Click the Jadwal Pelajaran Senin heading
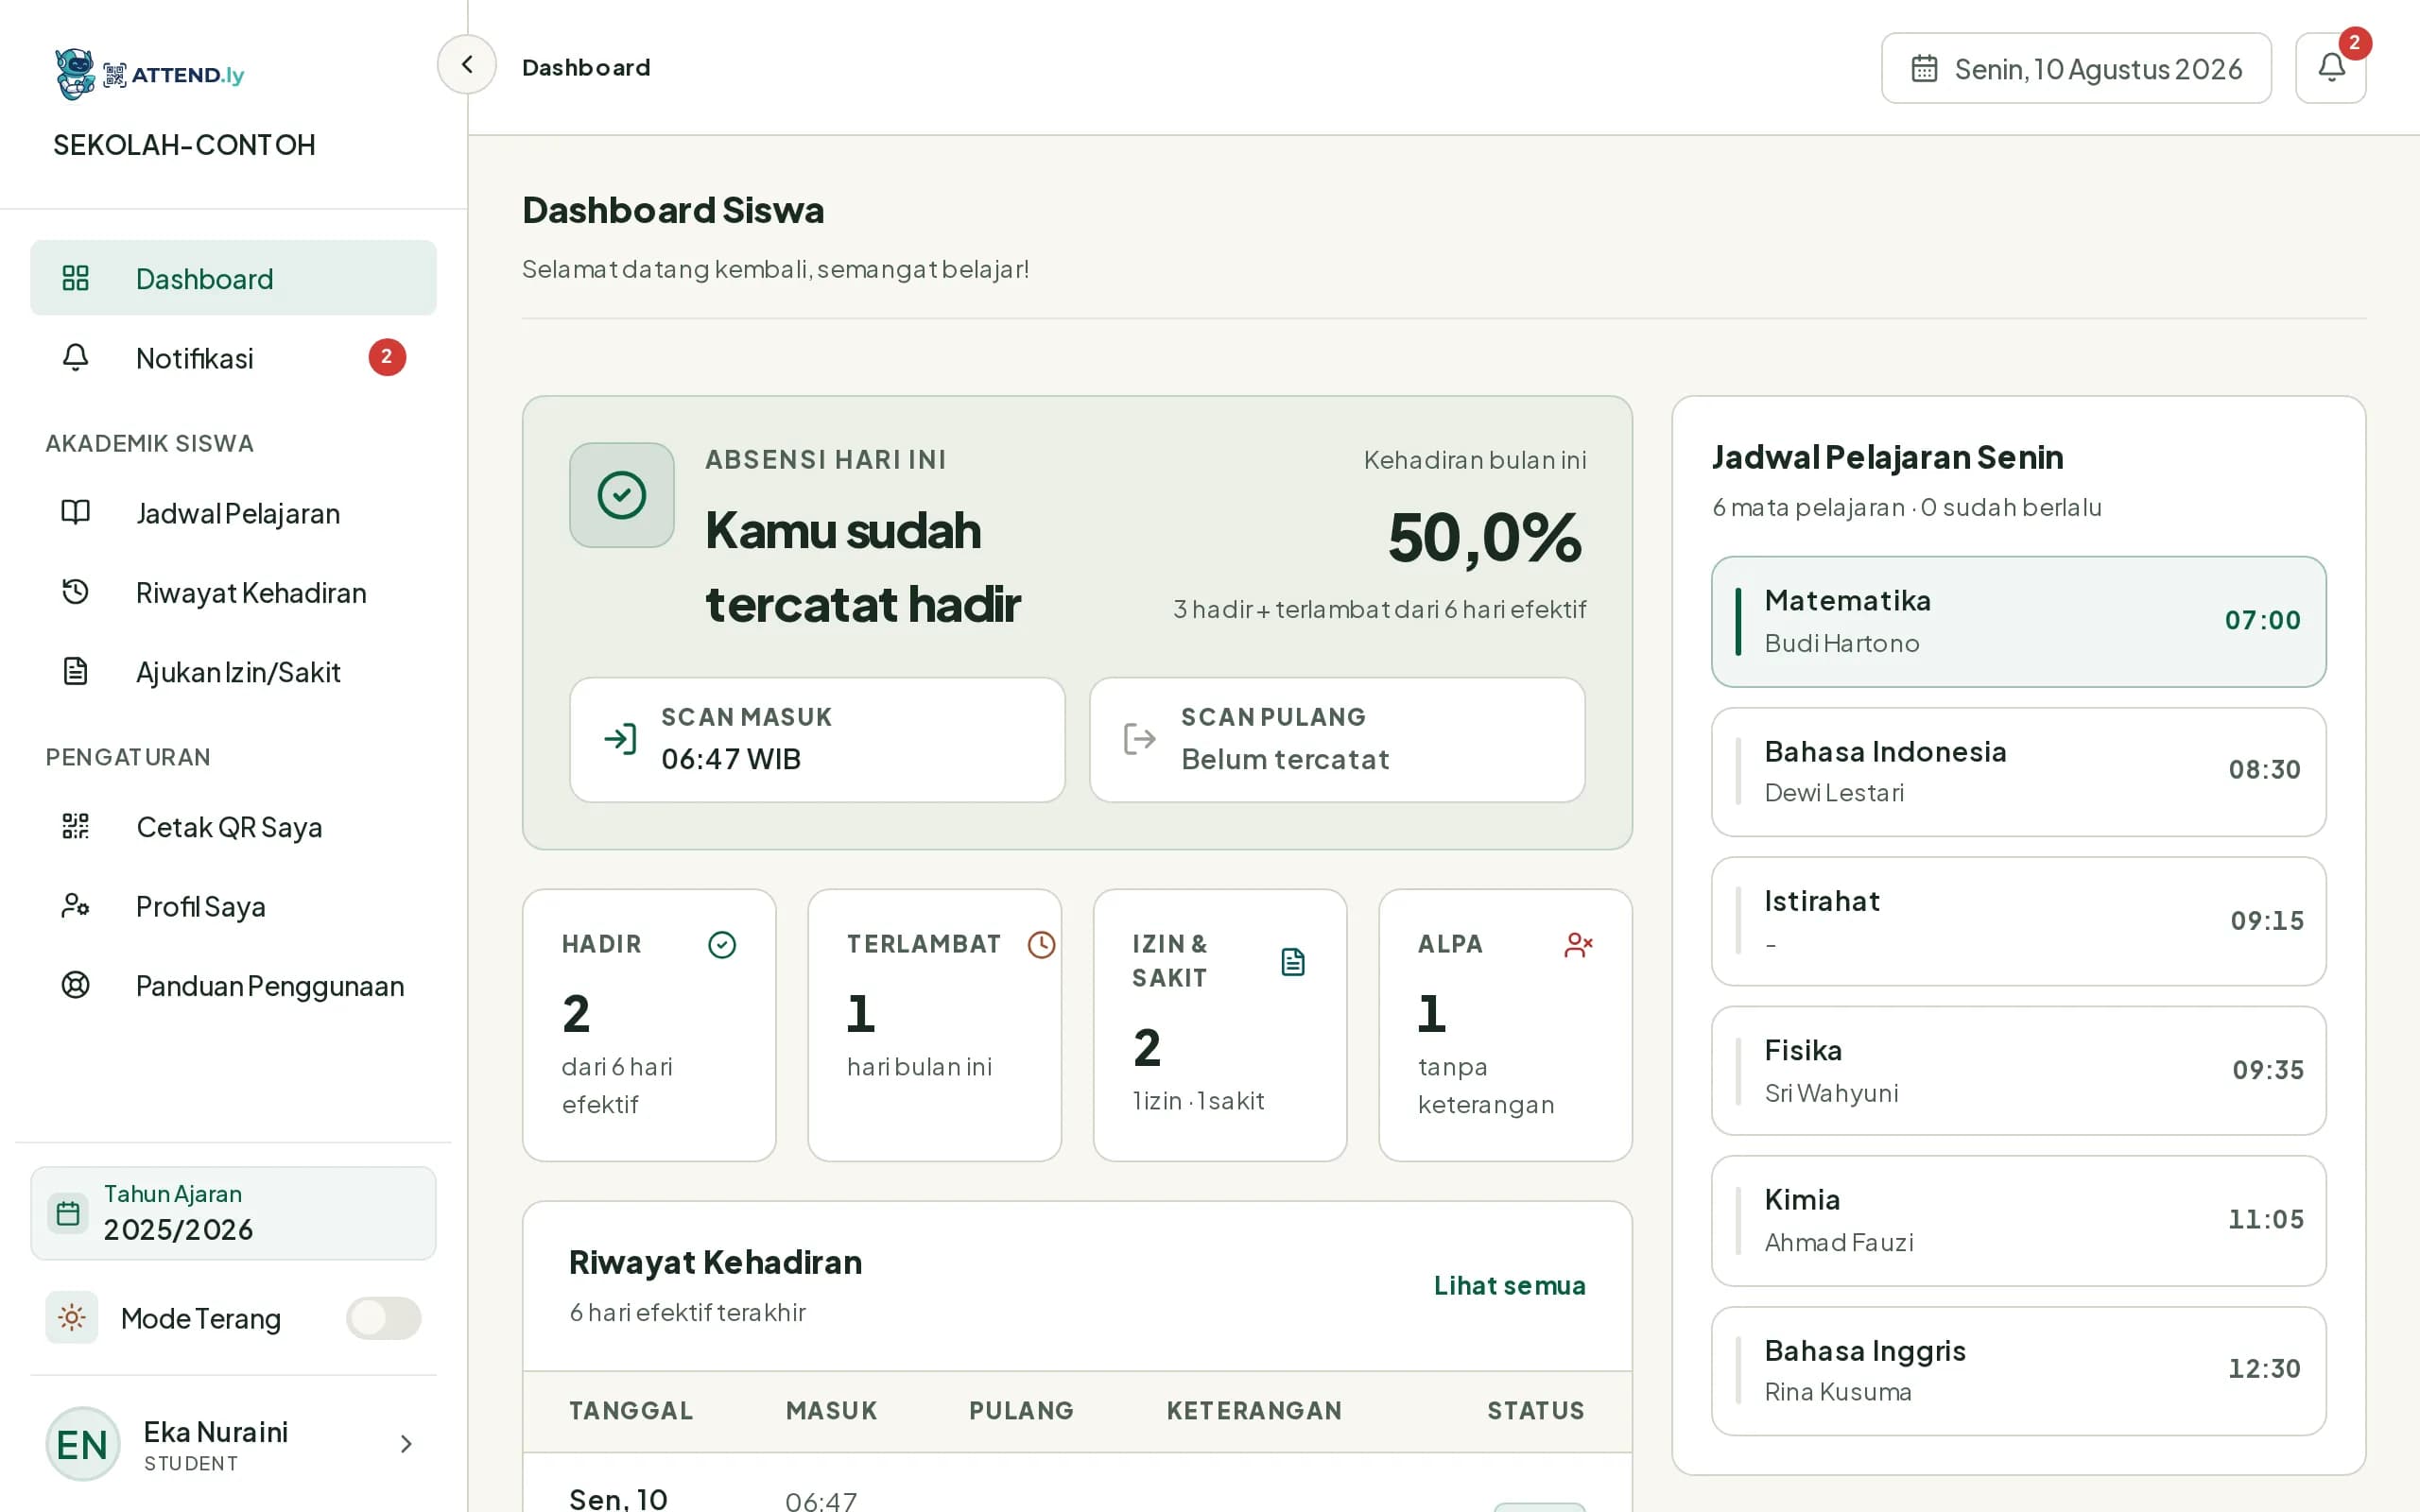 [1887, 457]
